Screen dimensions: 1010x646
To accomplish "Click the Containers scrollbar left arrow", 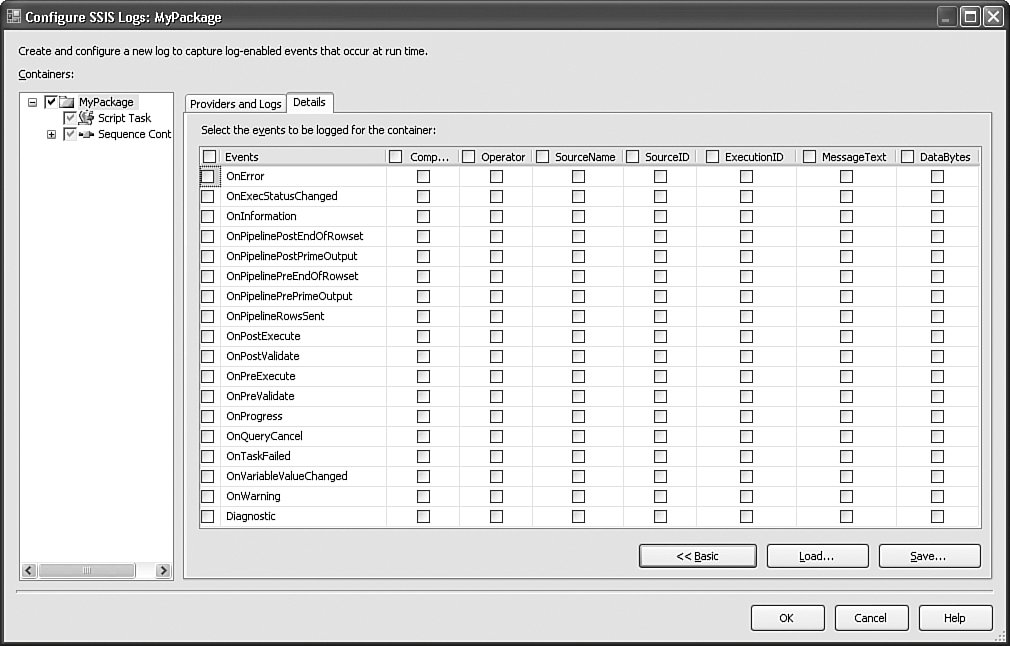I will click(29, 570).
